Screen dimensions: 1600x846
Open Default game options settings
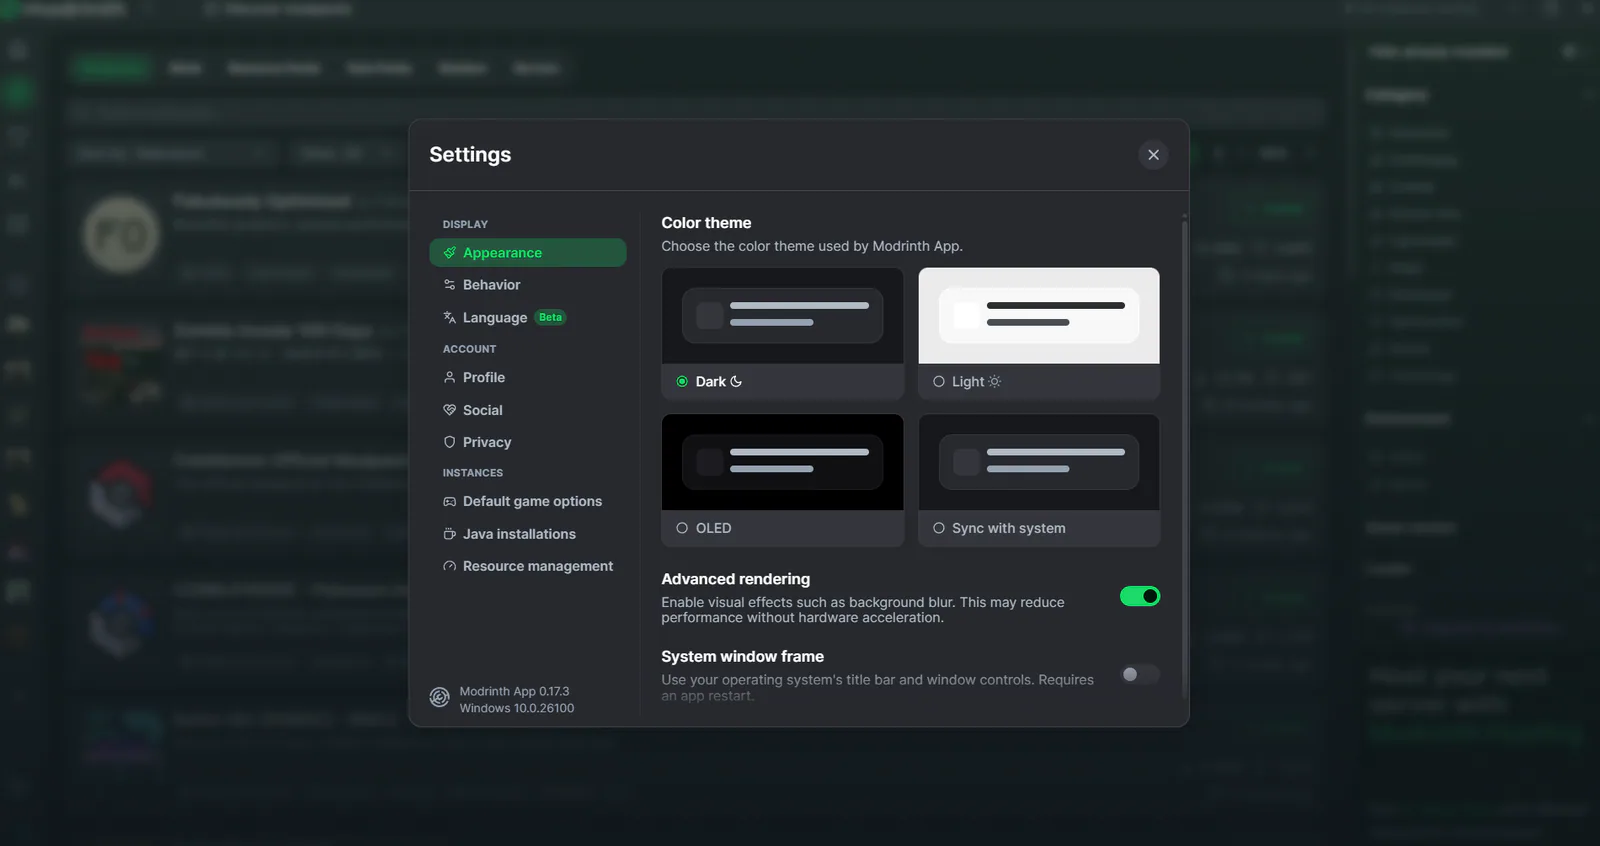tap(528, 501)
